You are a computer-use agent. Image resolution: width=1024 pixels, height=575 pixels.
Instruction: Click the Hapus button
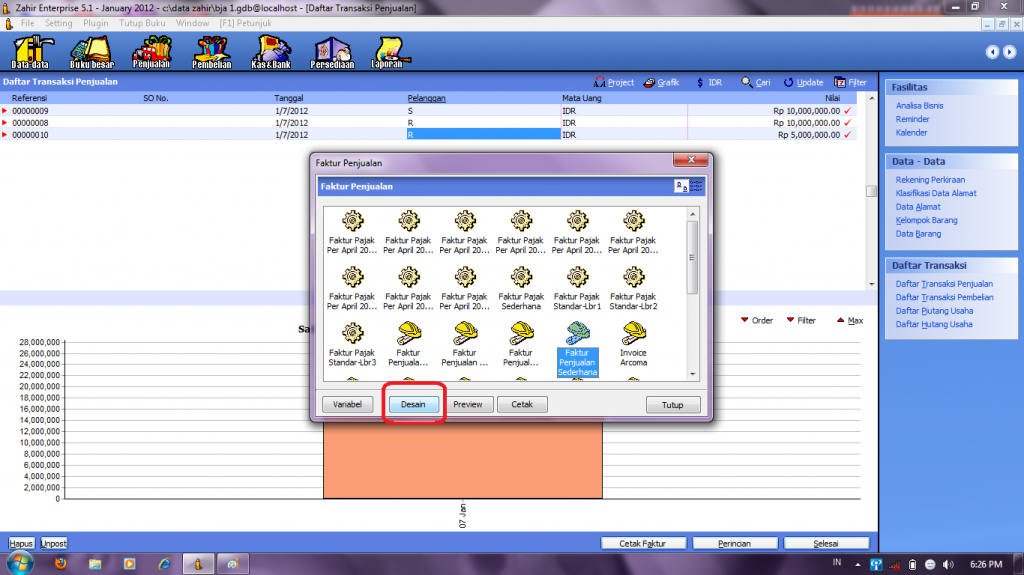(21, 543)
